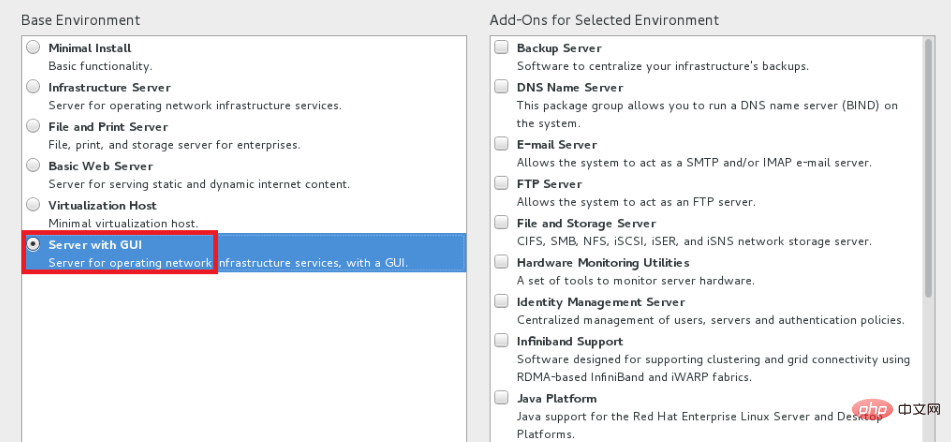Screen dimensions: 951x442
Task: Select Server with GUI radio button
Action: 34,244
